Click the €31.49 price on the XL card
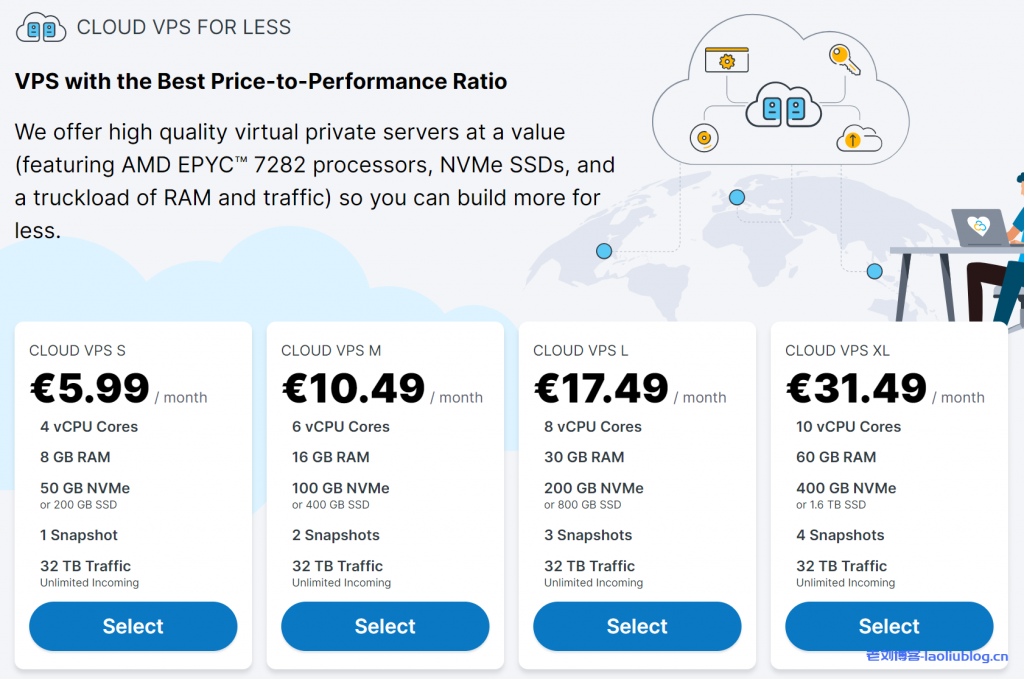The width and height of the screenshot is (1024, 679). coord(856,388)
